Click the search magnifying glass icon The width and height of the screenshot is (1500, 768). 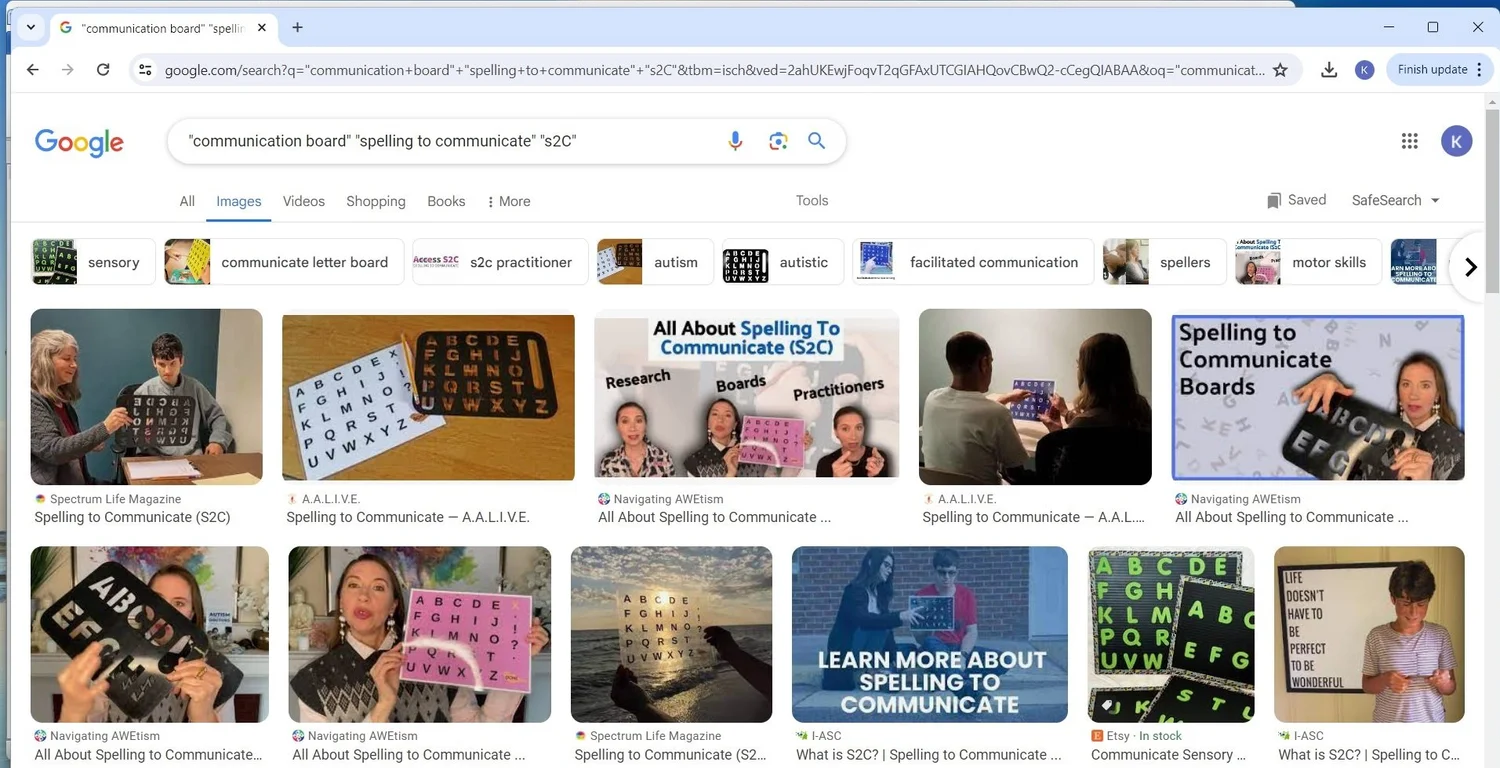click(x=816, y=141)
